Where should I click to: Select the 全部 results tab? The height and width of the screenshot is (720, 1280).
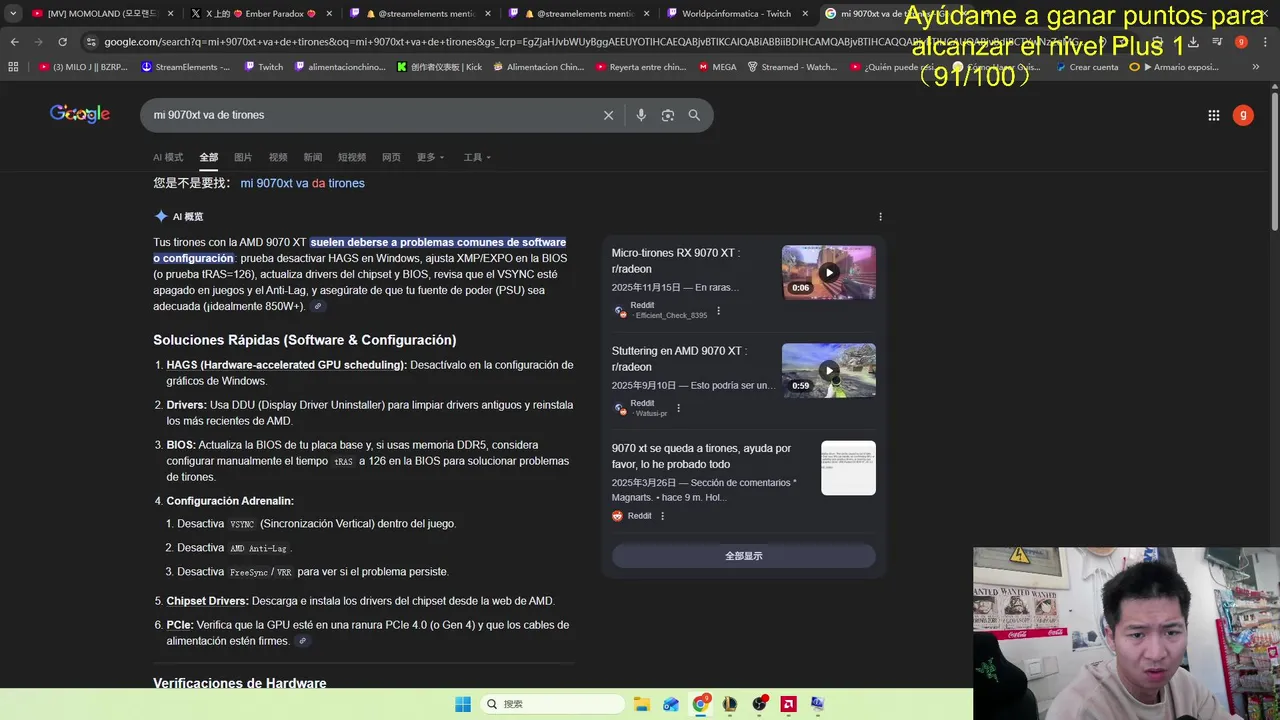[208, 157]
